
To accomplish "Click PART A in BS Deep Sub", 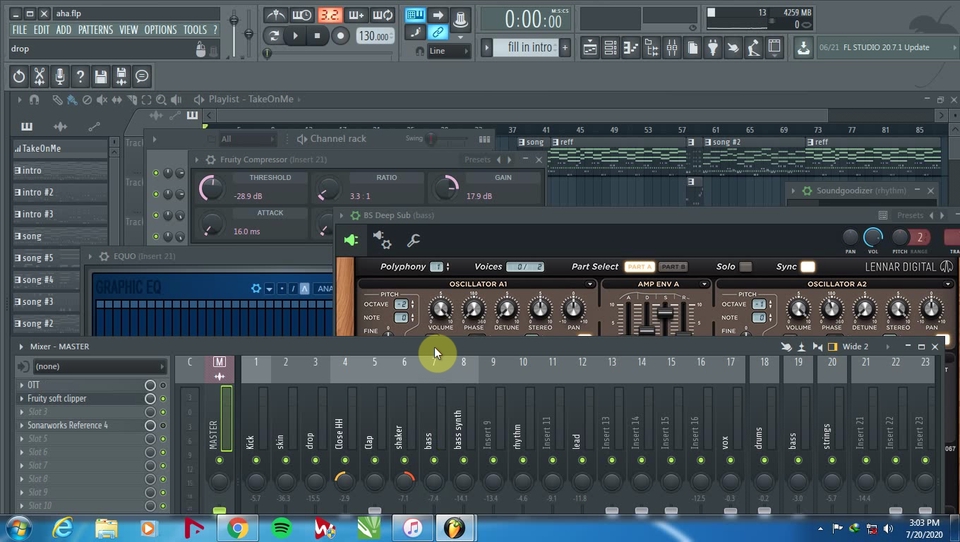I will click(x=639, y=267).
